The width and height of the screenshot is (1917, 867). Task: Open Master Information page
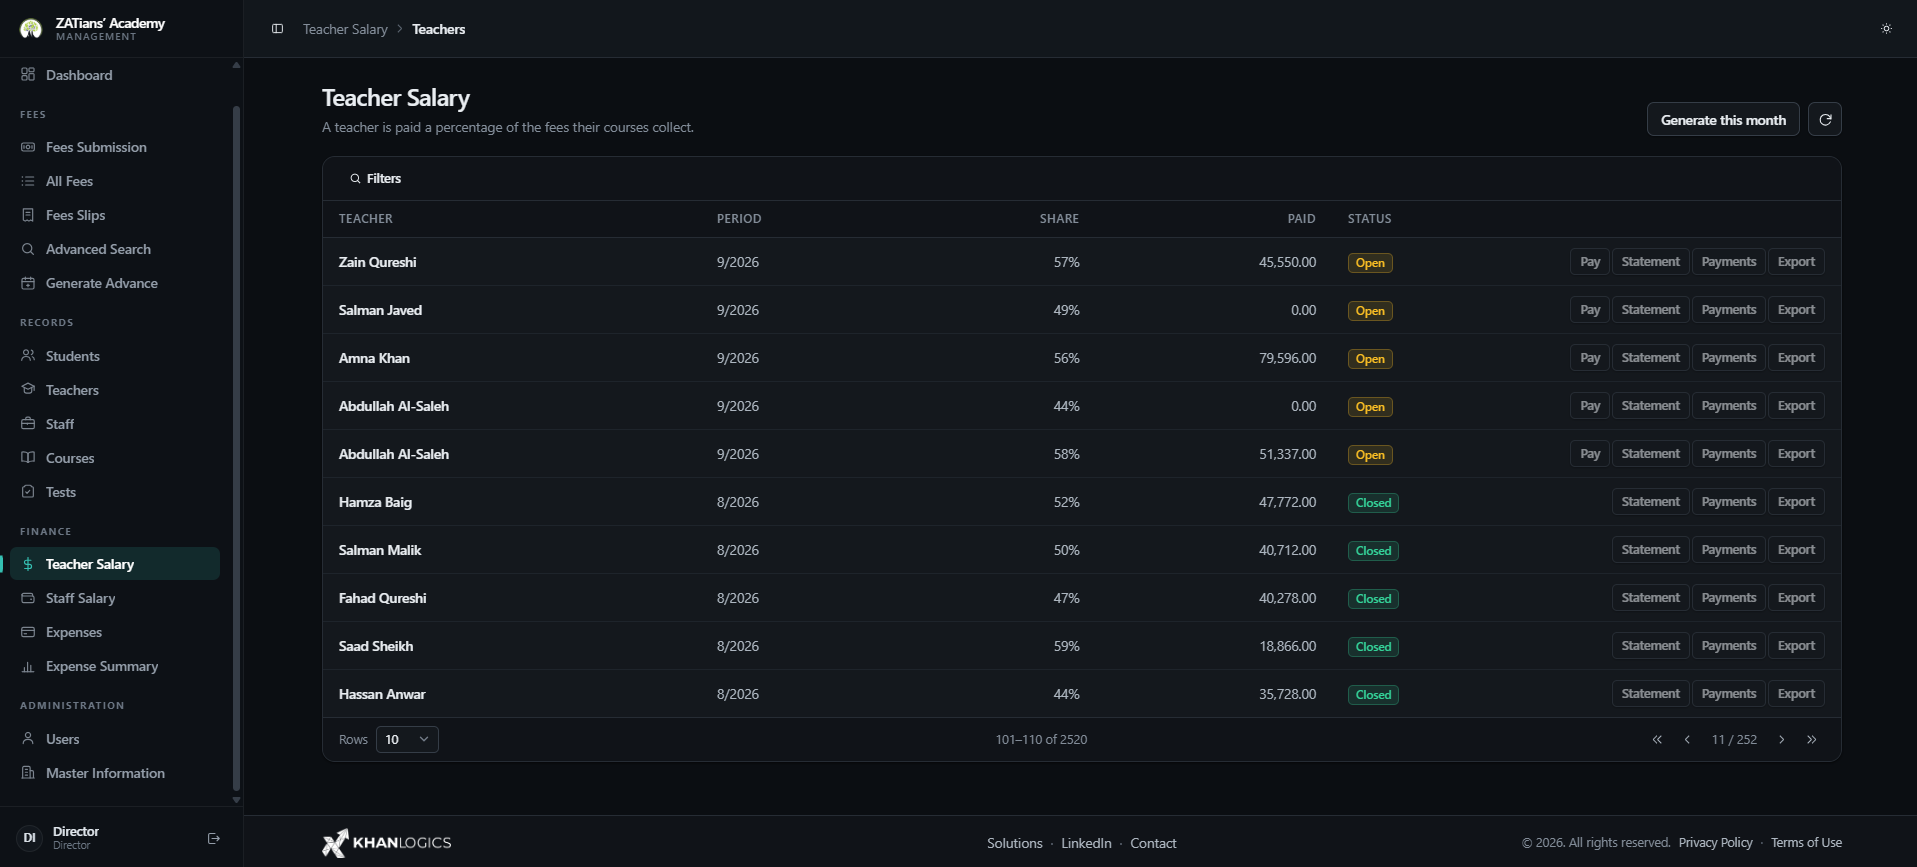(115, 773)
